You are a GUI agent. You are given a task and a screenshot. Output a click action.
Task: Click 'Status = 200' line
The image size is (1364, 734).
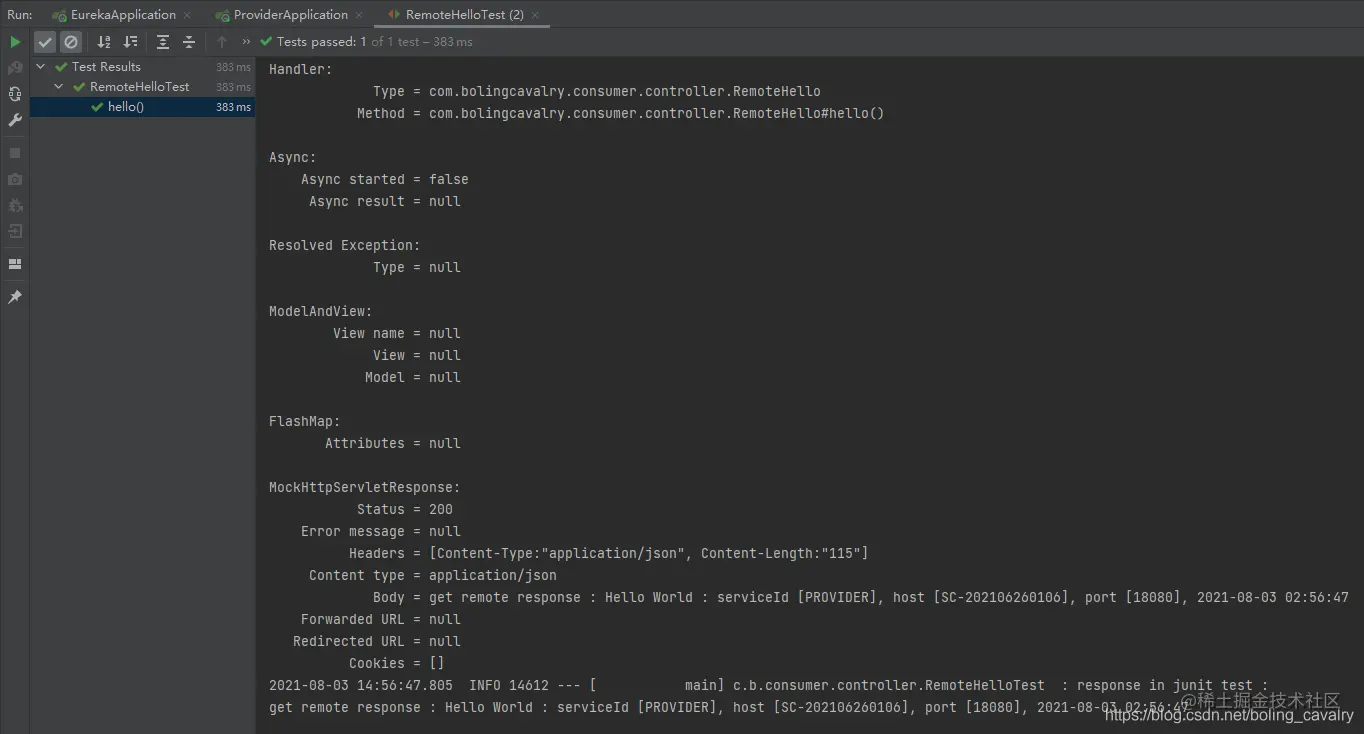coord(405,509)
